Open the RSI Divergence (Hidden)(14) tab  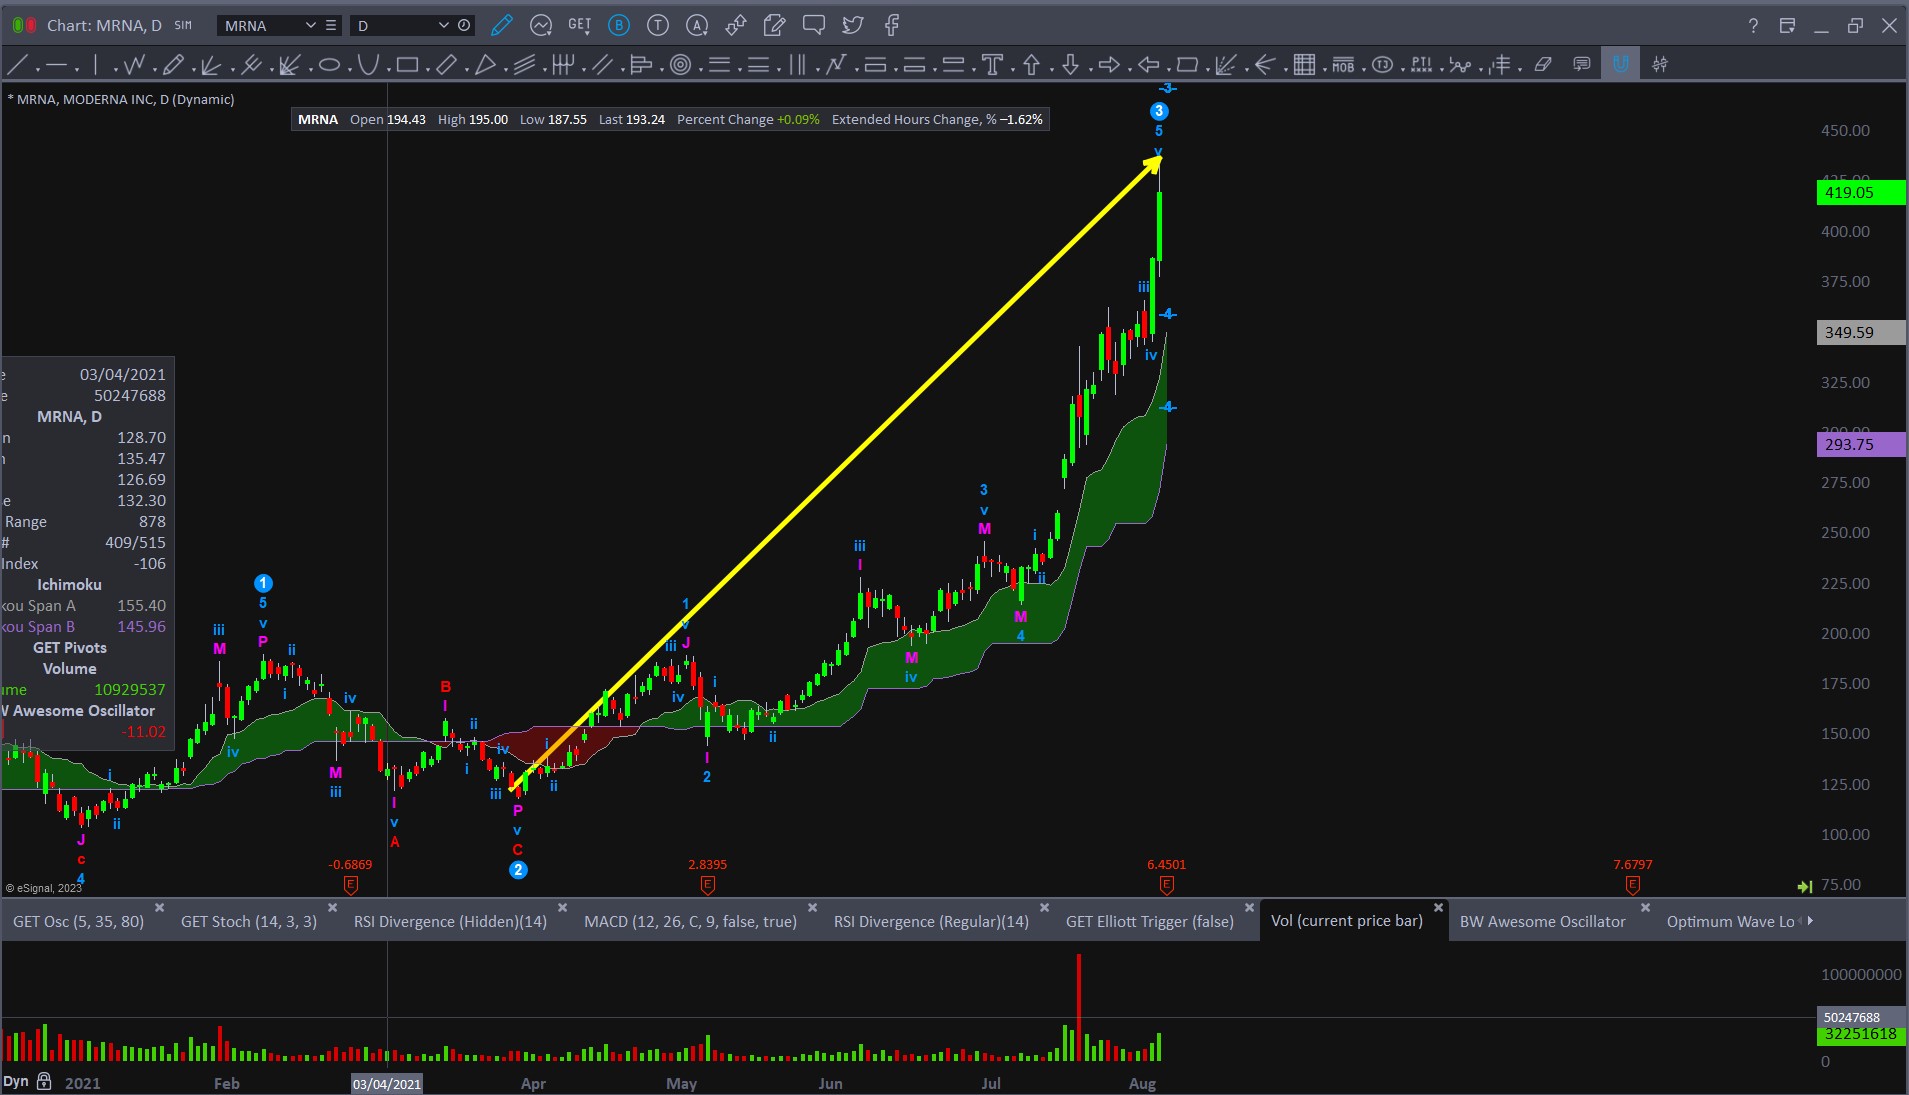(450, 921)
